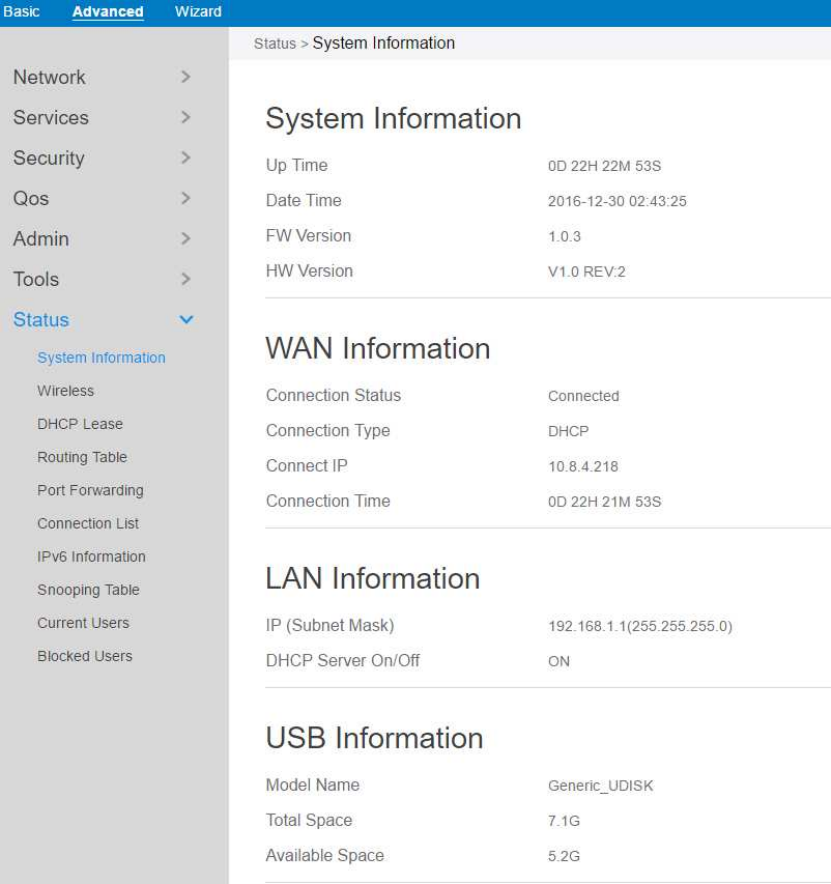831x884 pixels.
Task: Show the Routing Table
Action: coord(82,457)
